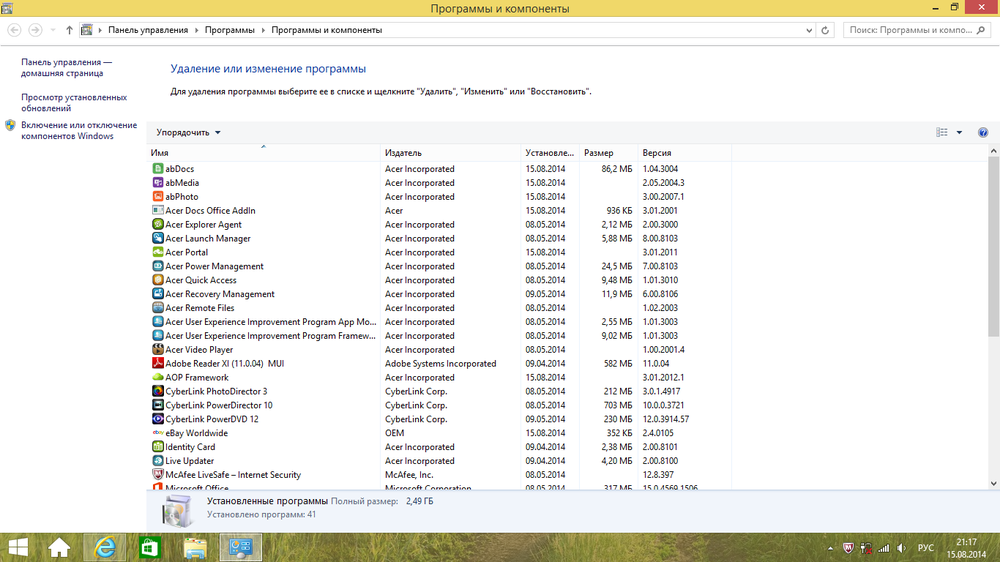Sort by the Версия column header
The image size is (1000, 562).
pos(685,153)
